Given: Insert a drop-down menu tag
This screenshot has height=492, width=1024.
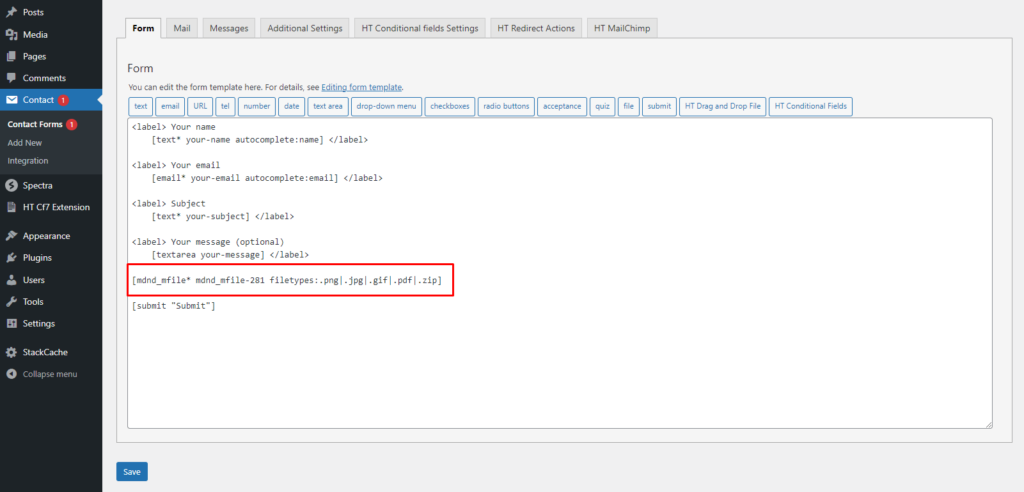Looking at the screenshot, I should tap(385, 106).
